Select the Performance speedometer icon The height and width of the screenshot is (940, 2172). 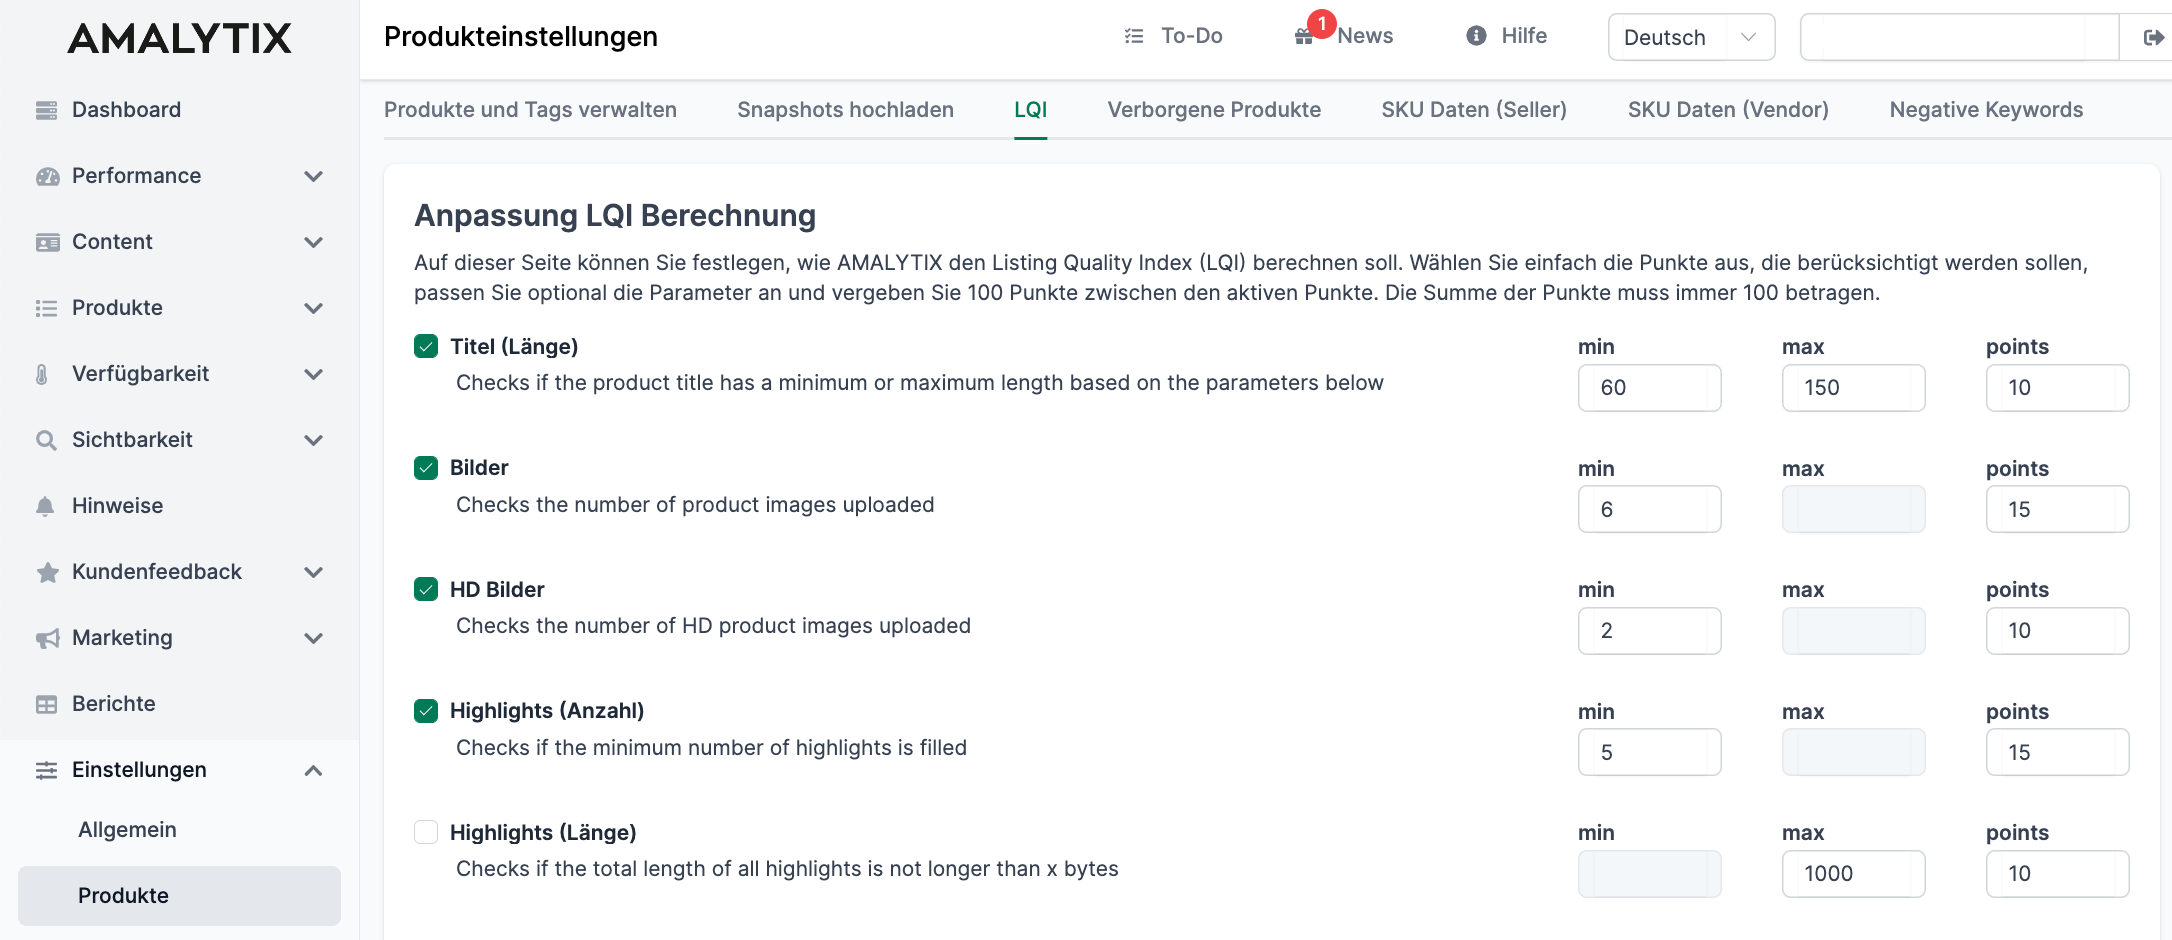coord(46,176)
